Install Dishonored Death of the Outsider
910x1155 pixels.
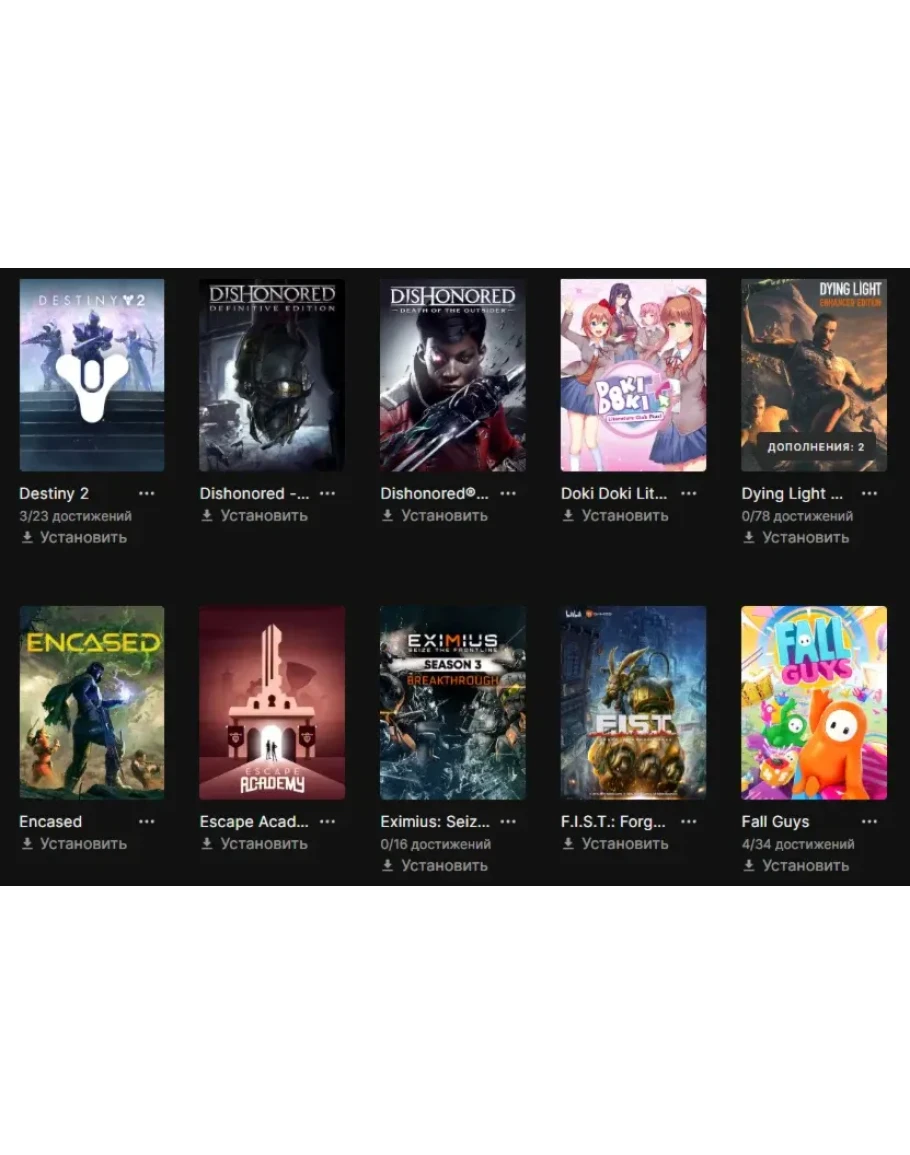(x=435, y=516)
